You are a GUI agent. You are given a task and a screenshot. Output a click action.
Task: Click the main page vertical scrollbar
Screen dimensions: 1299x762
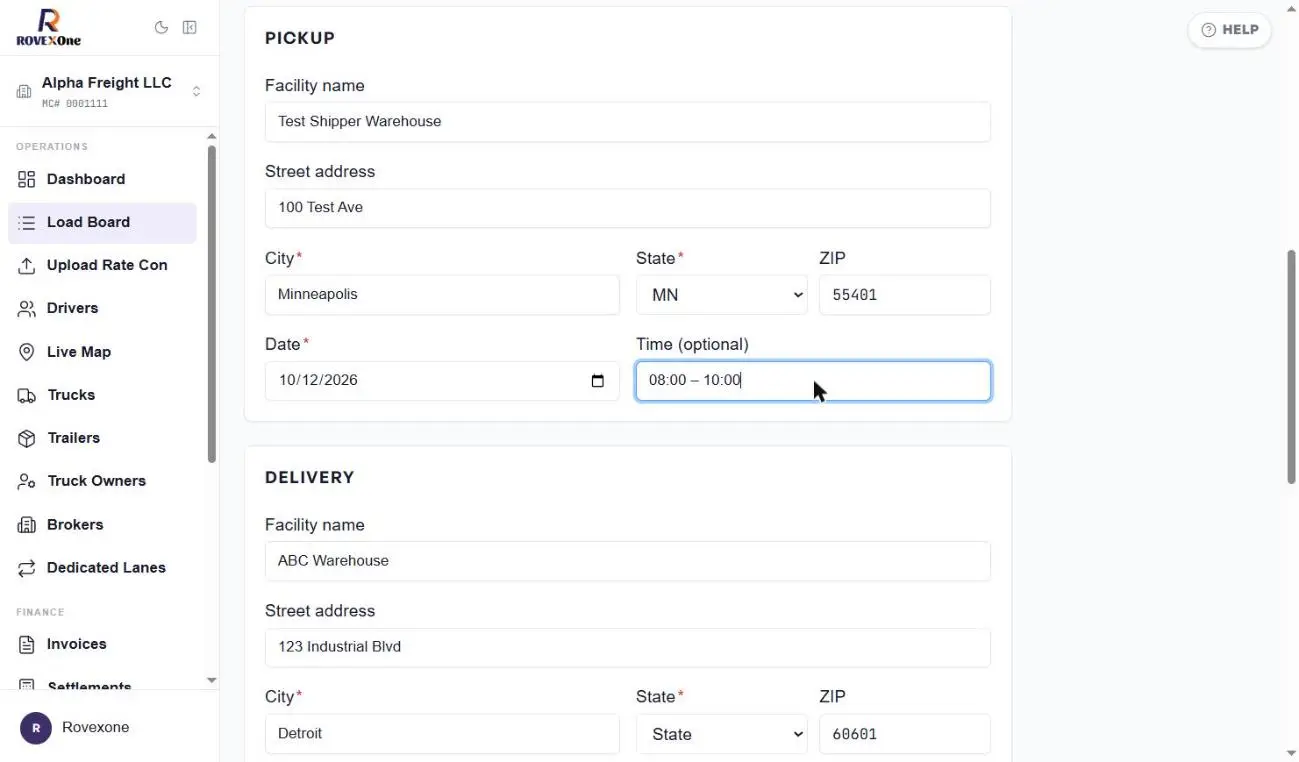(x=1291, y=366)
